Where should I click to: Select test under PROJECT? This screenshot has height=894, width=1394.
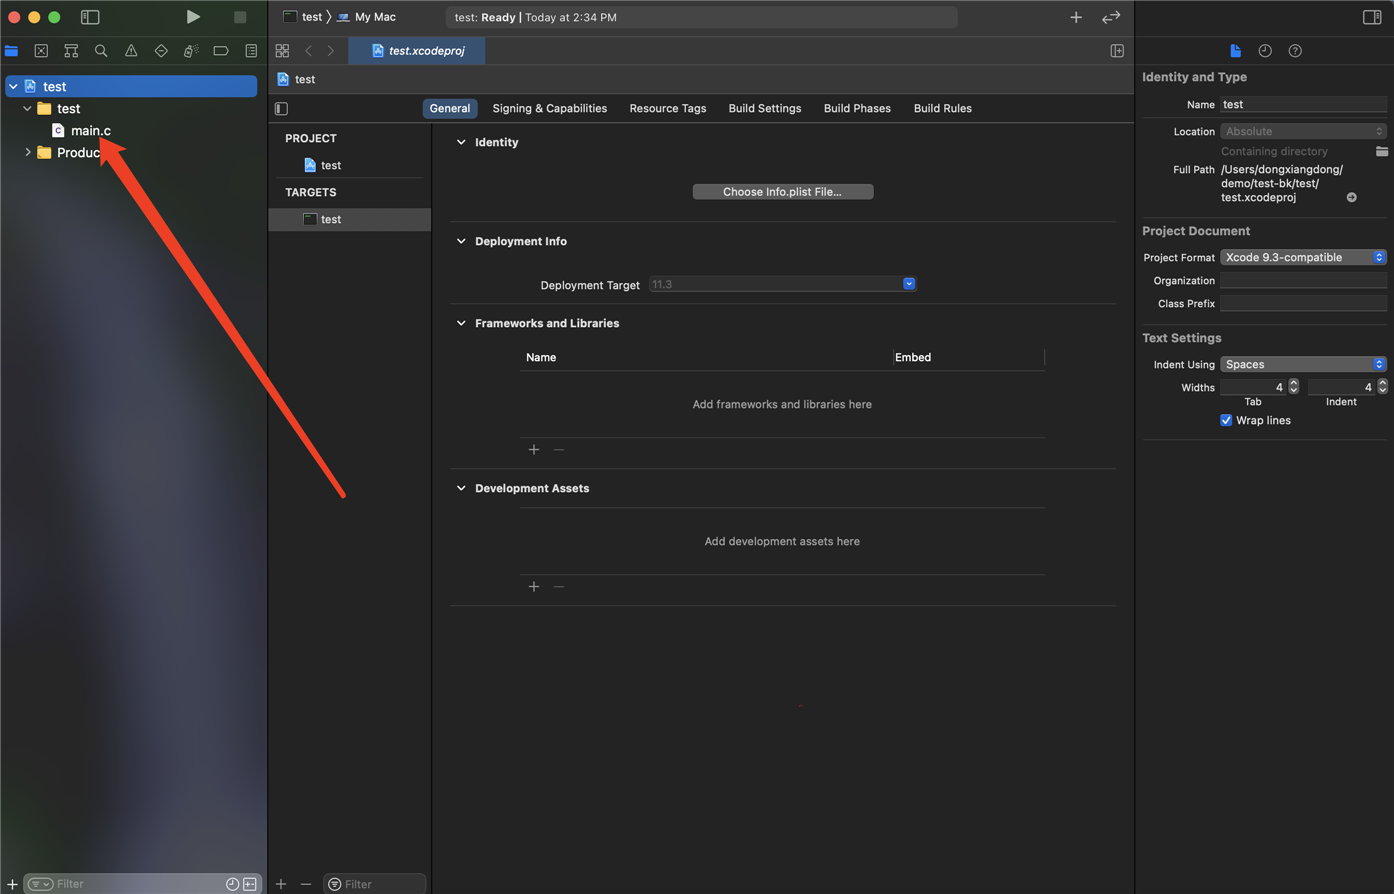click(x=331, y=166)
